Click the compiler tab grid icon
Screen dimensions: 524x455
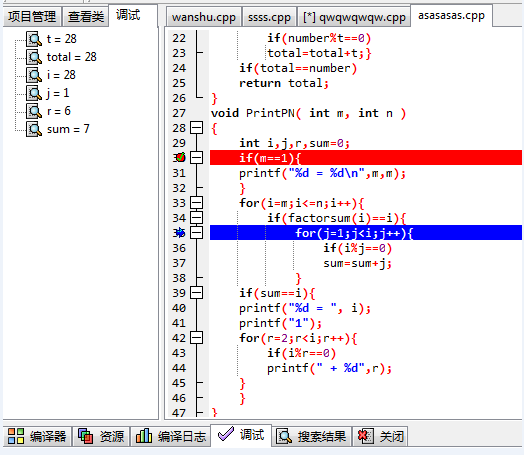(x=16, y=436)
